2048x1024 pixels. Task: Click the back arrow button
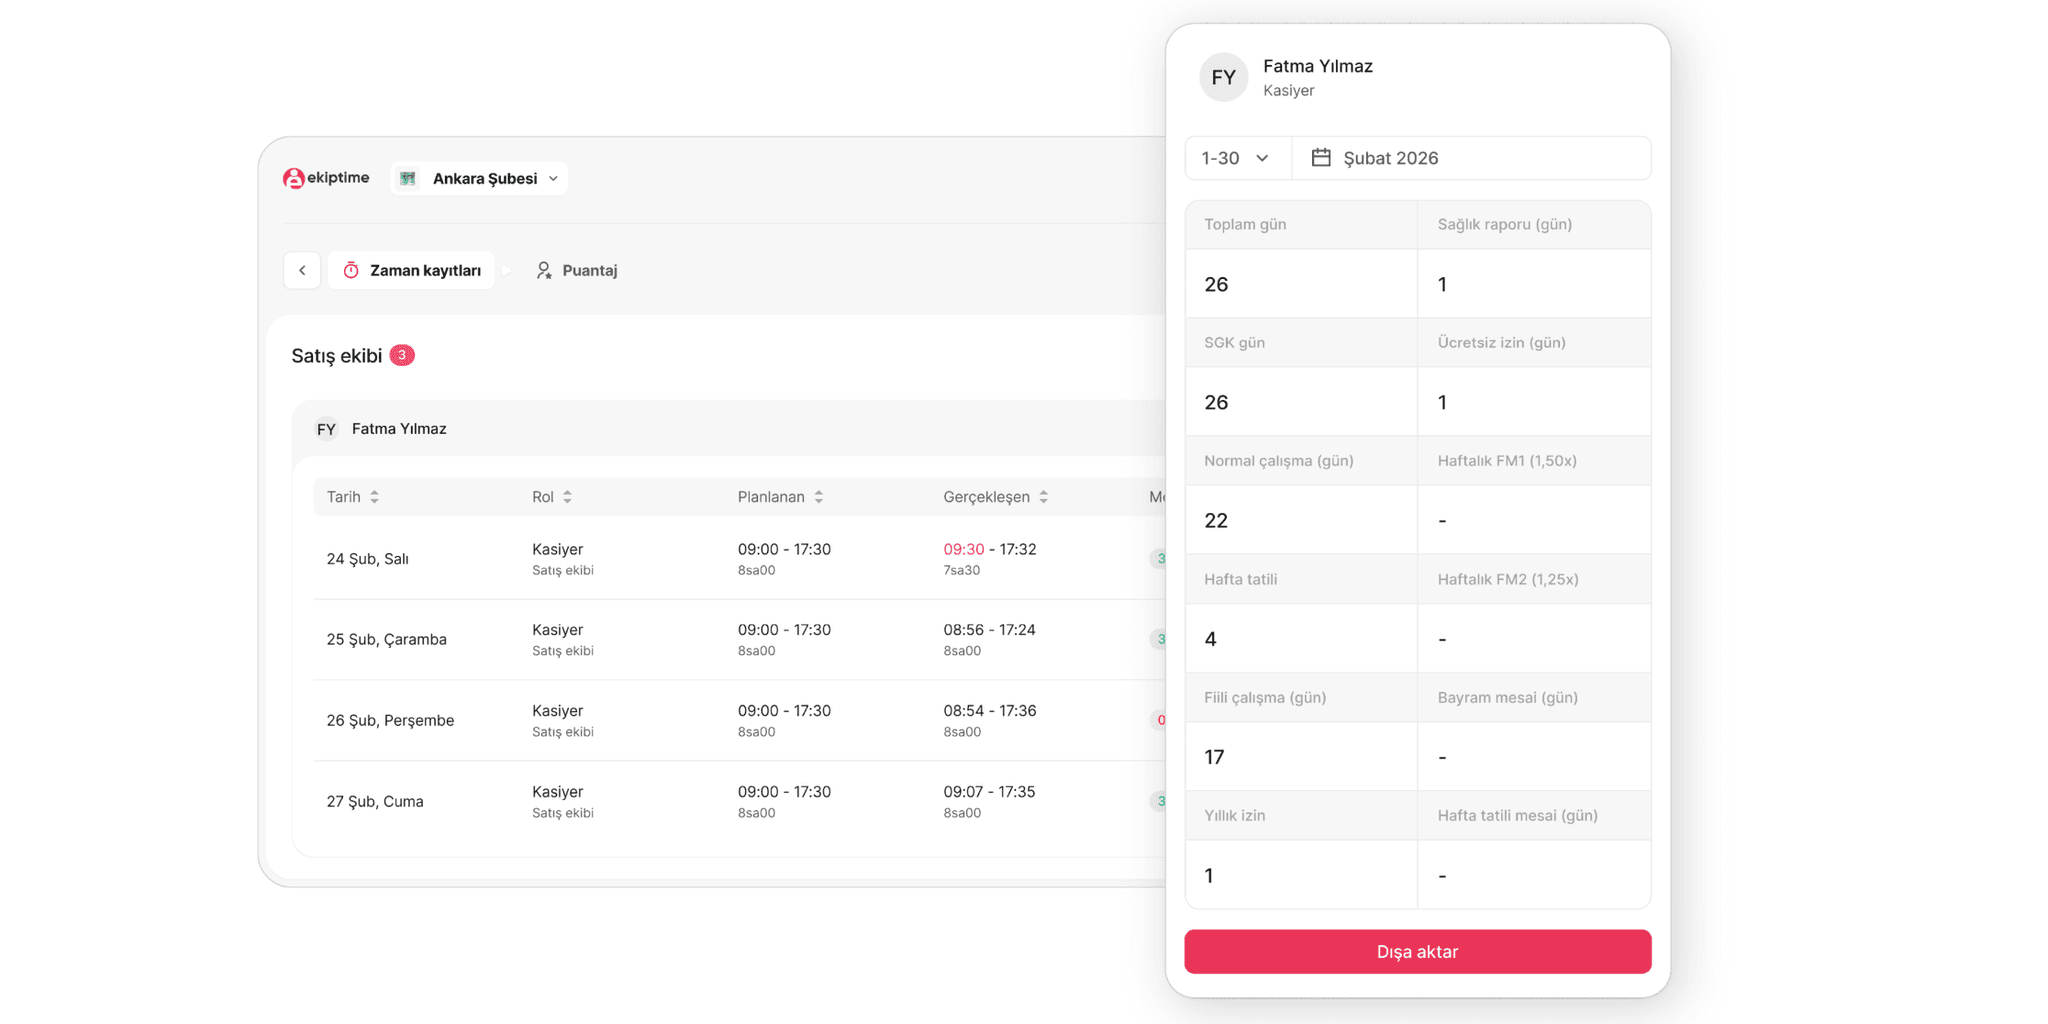(x=302, y=270)
